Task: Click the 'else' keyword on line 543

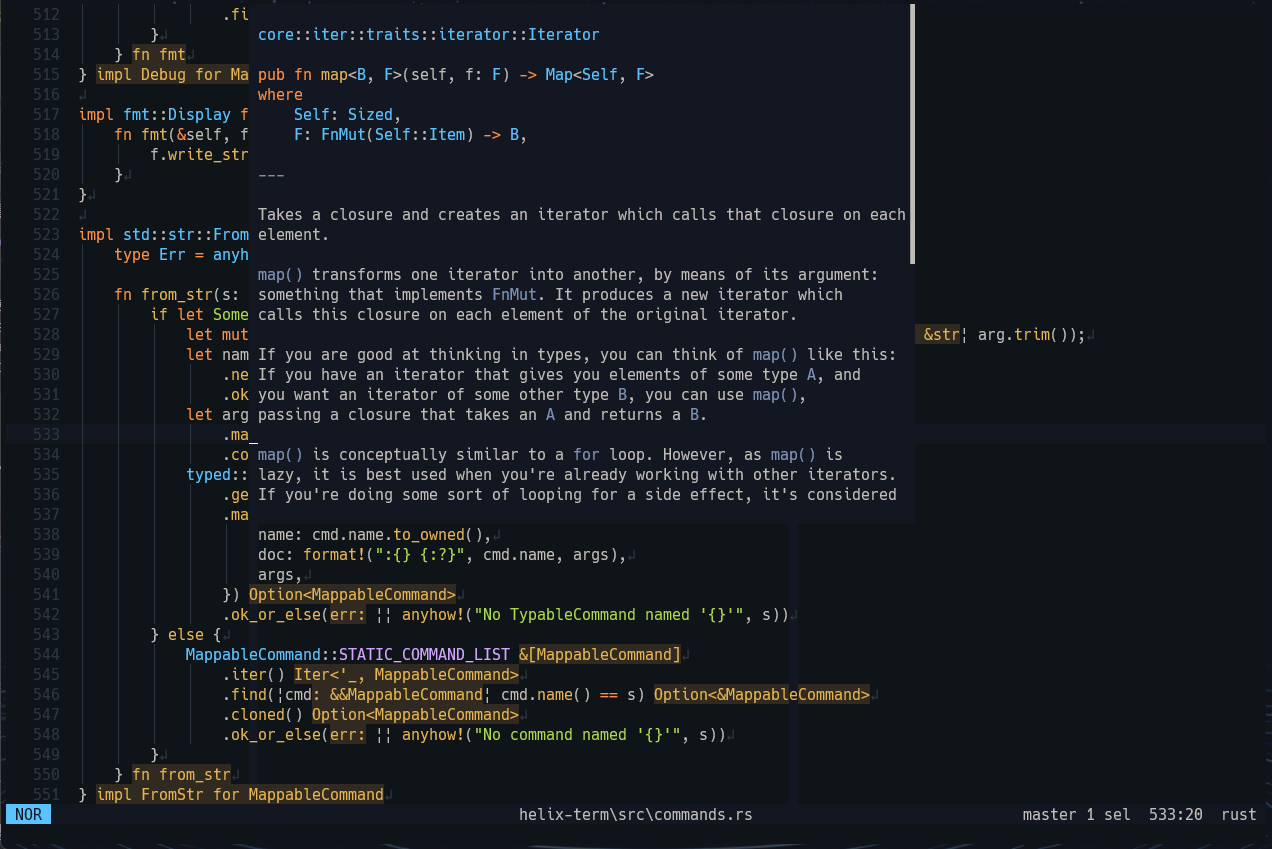Action: [x=186, y=634]
